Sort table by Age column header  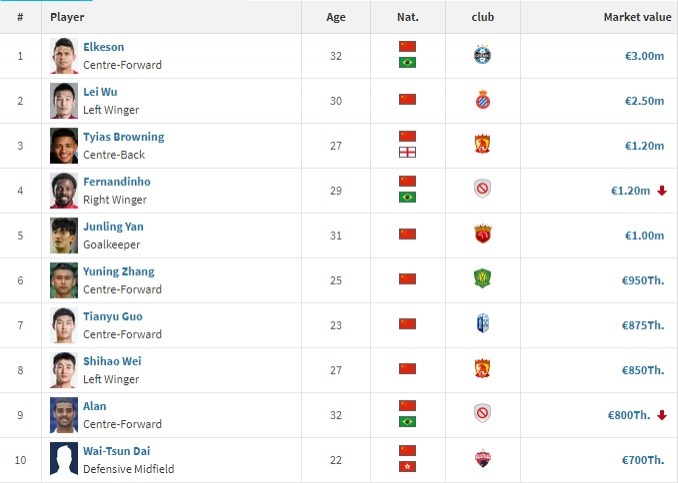[x=336, y=17]
